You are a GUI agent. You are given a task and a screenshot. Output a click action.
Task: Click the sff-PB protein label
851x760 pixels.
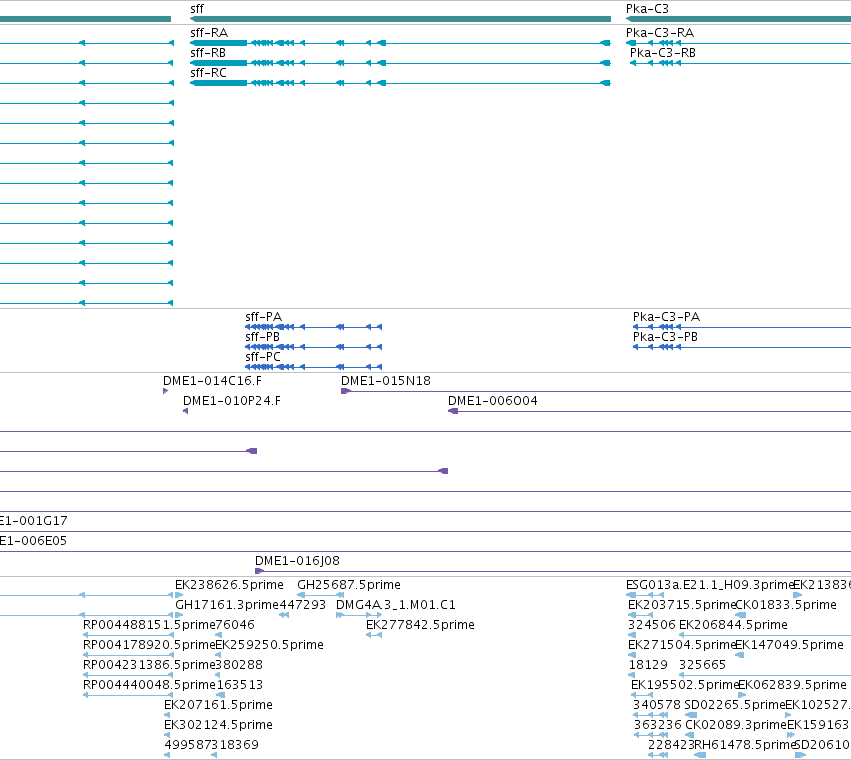(x=262, y=337)
